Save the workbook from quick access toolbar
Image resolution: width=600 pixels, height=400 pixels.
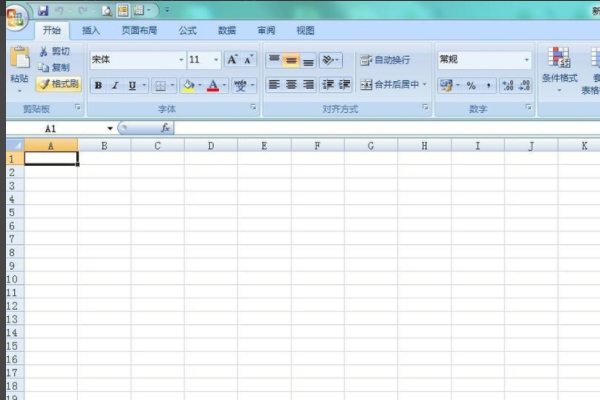click(43, 10)
